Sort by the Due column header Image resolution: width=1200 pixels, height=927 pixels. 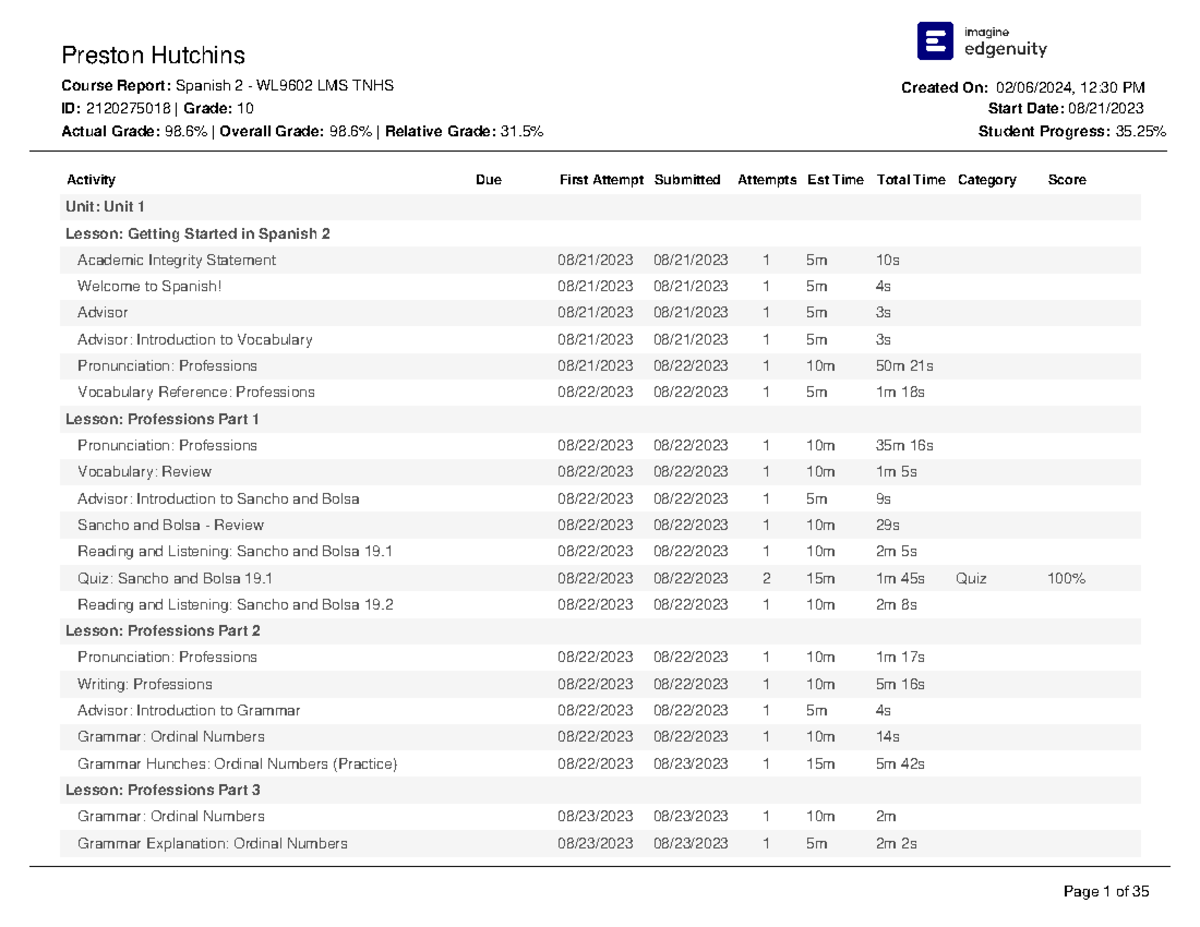487,180
